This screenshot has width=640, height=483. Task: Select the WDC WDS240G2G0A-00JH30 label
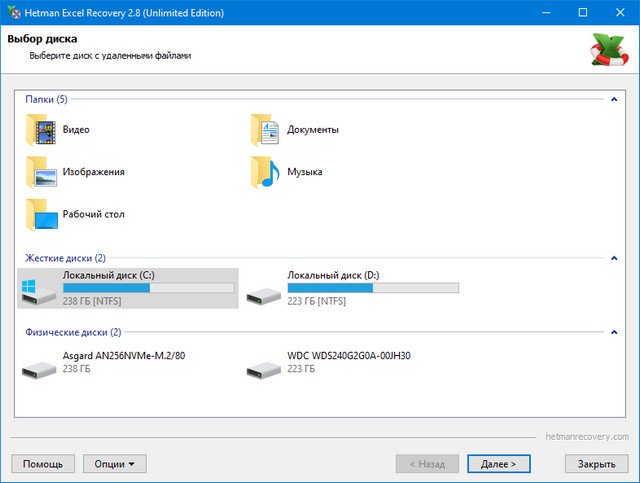(349, 356)
